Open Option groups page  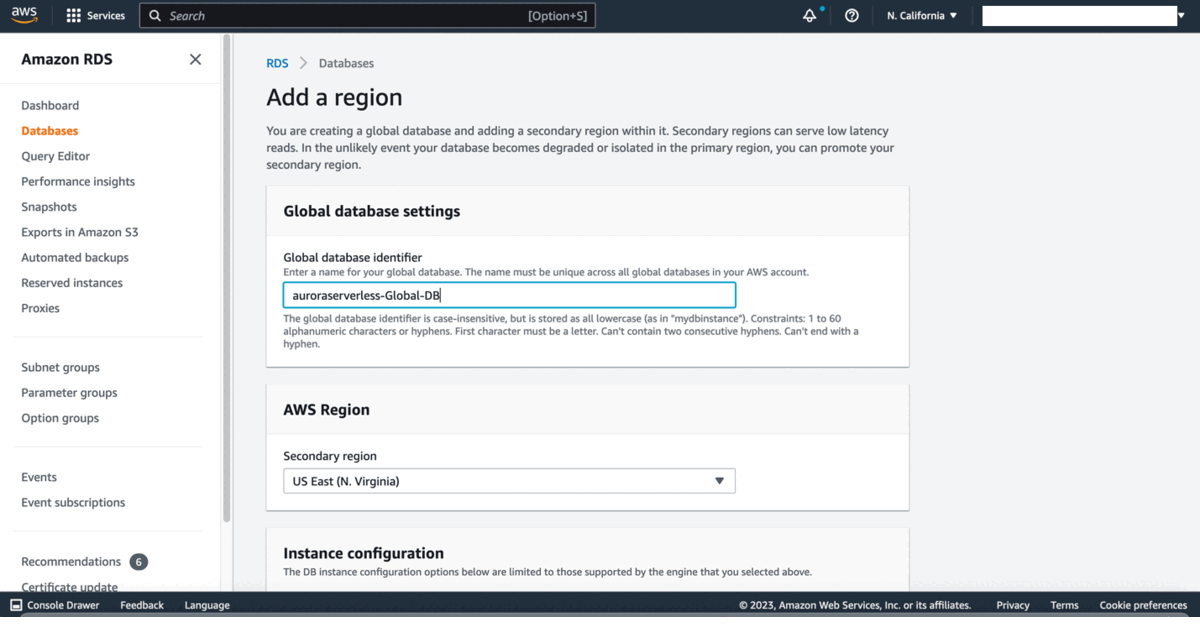[x=60, y=418]
